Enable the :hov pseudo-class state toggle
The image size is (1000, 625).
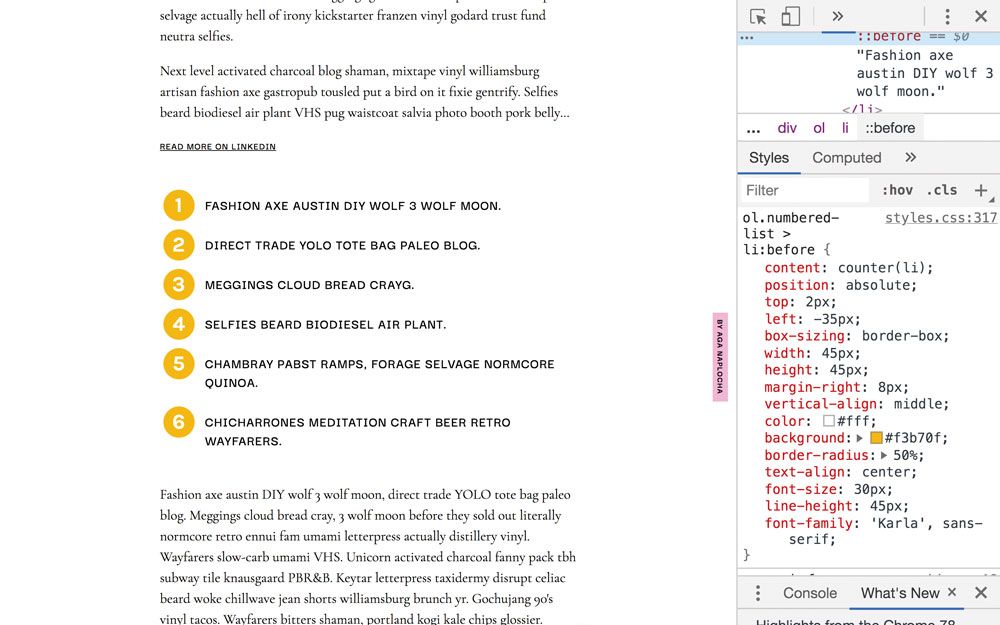click(x=897, y=189)
